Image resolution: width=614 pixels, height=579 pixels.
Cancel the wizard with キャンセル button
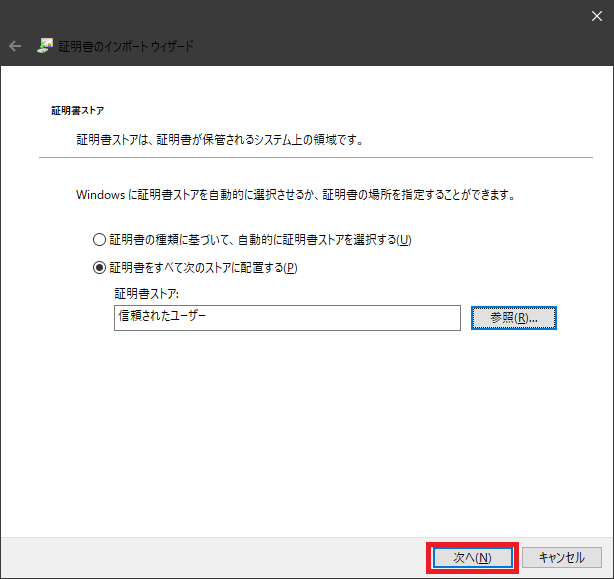[562, 557]
